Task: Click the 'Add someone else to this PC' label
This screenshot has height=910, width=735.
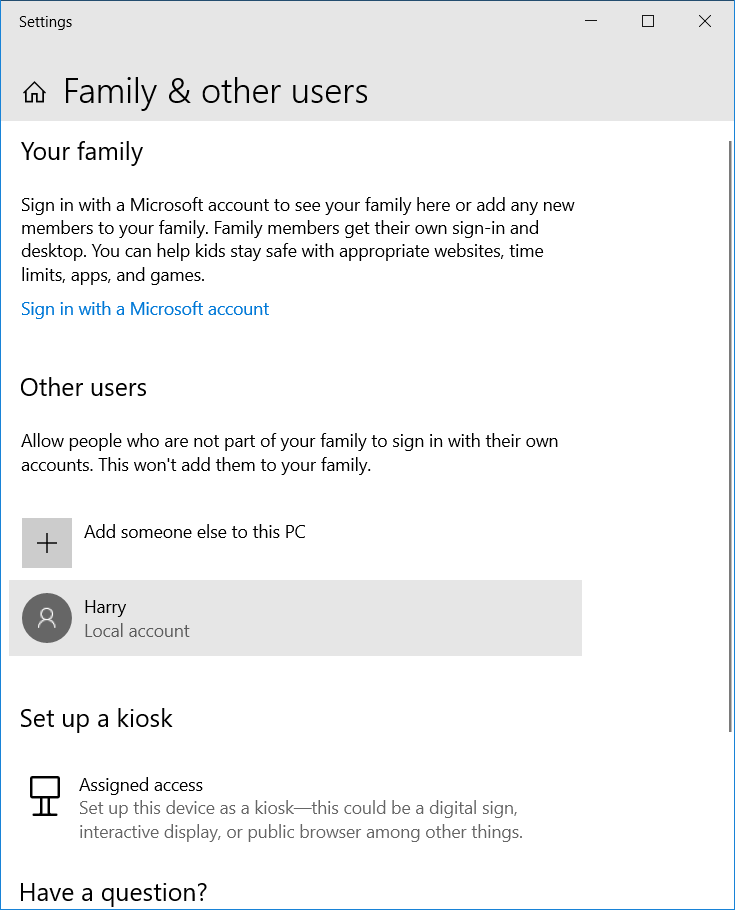Action: coord(195,532)
